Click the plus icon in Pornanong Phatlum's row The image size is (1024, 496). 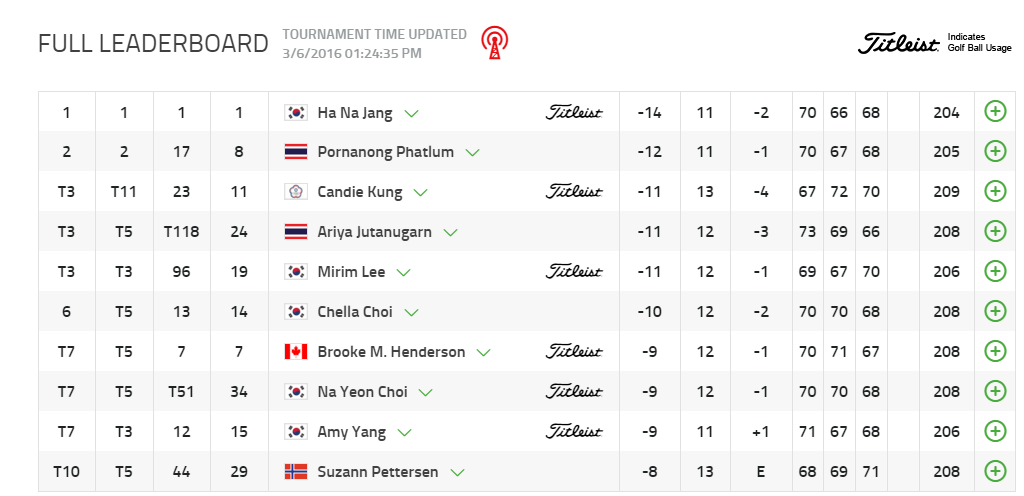[995, 151]
